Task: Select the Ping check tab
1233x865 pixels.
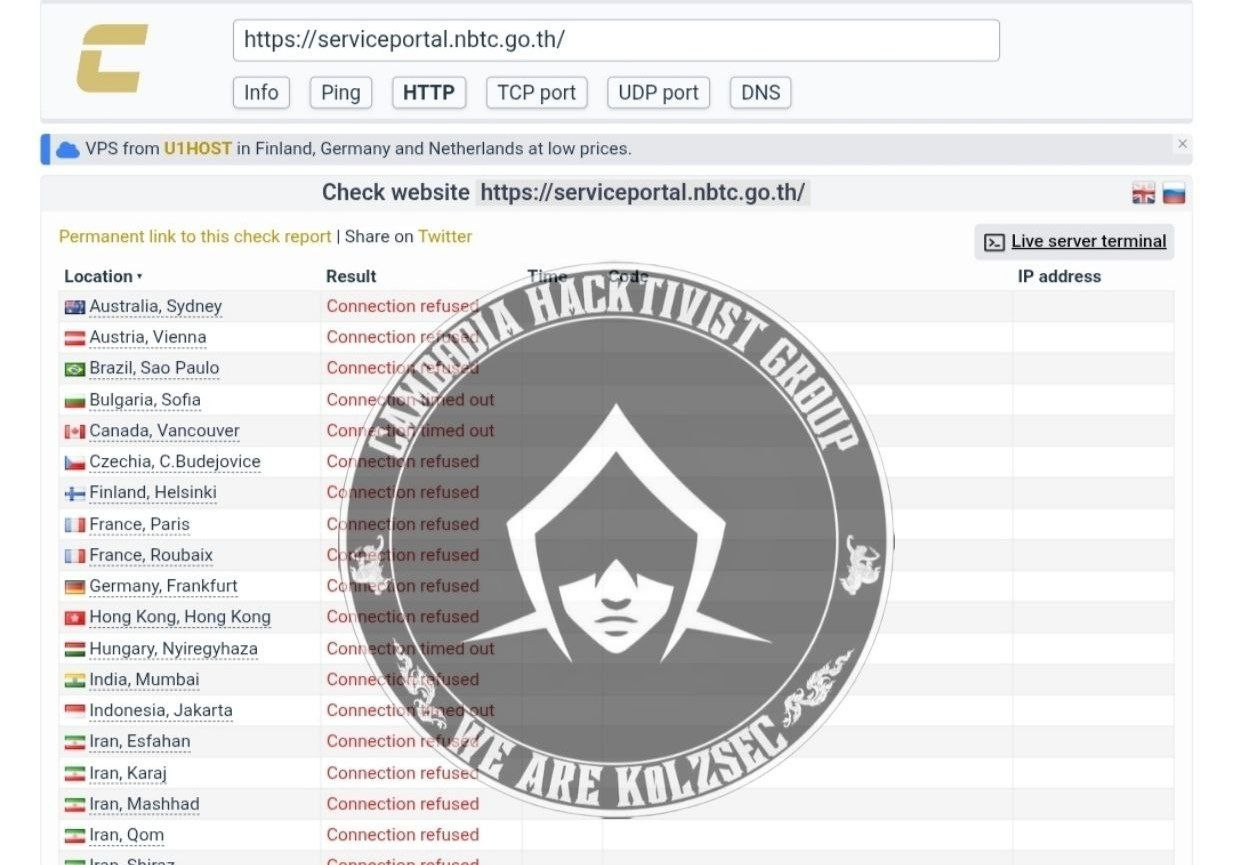Action: (340, 93)
